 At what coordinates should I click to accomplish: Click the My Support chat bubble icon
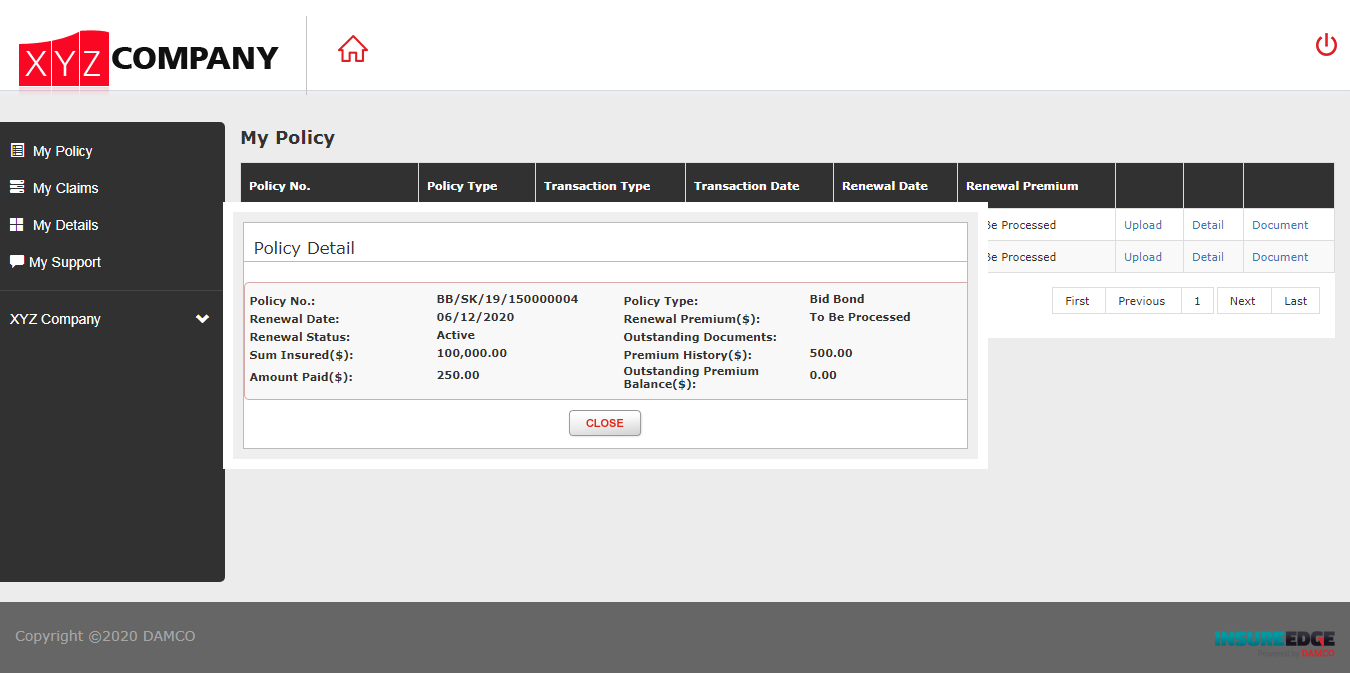point(17,261)
